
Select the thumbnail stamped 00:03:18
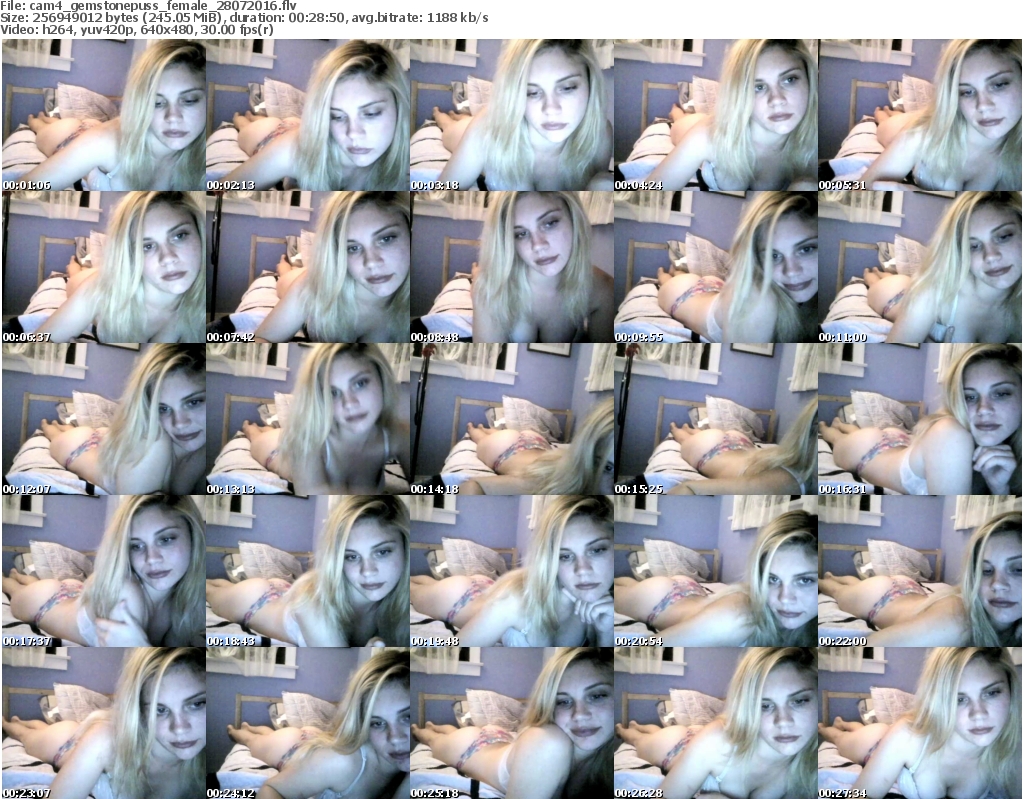[x=511, y=115]
